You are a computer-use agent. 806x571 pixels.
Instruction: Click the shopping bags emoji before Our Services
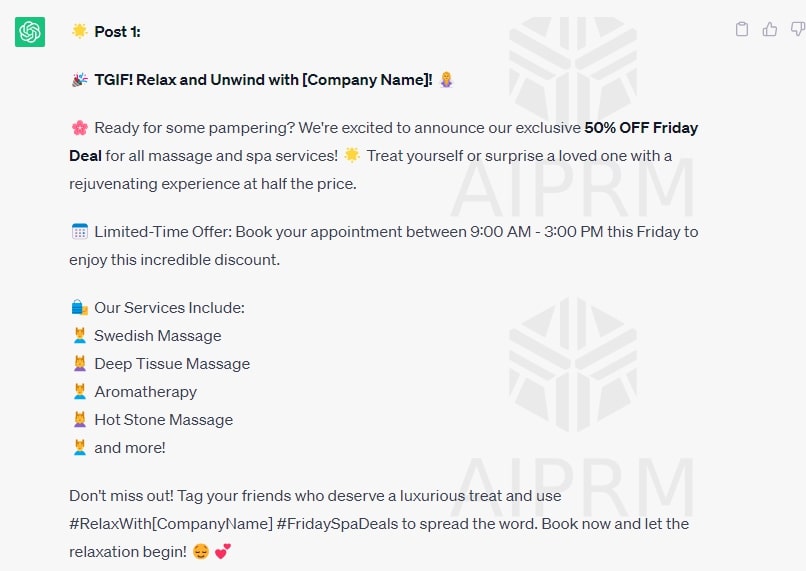pyautogui.click(x=80, y=308)
